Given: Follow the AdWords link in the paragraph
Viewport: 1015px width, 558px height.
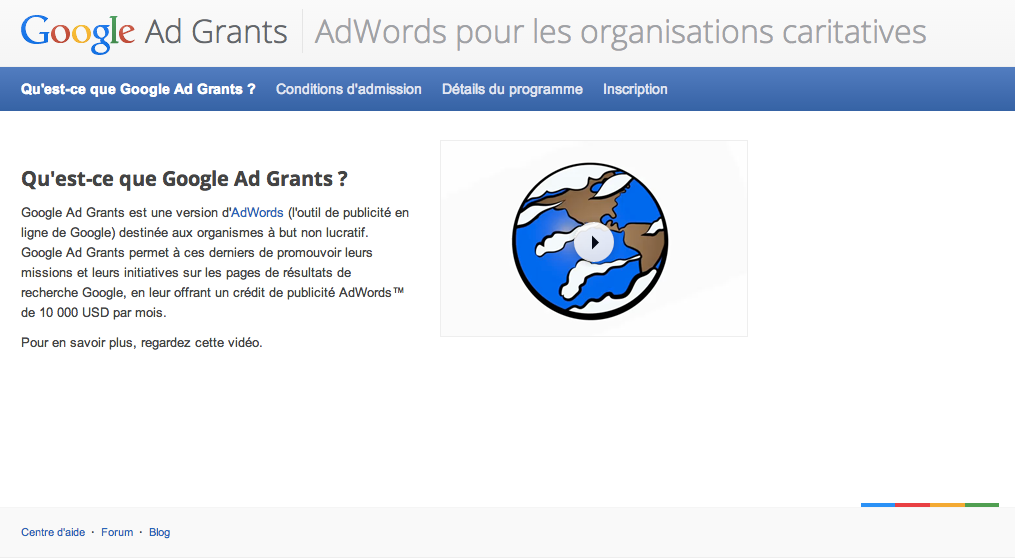Looking at the screenshot, I should click(257, 212).
